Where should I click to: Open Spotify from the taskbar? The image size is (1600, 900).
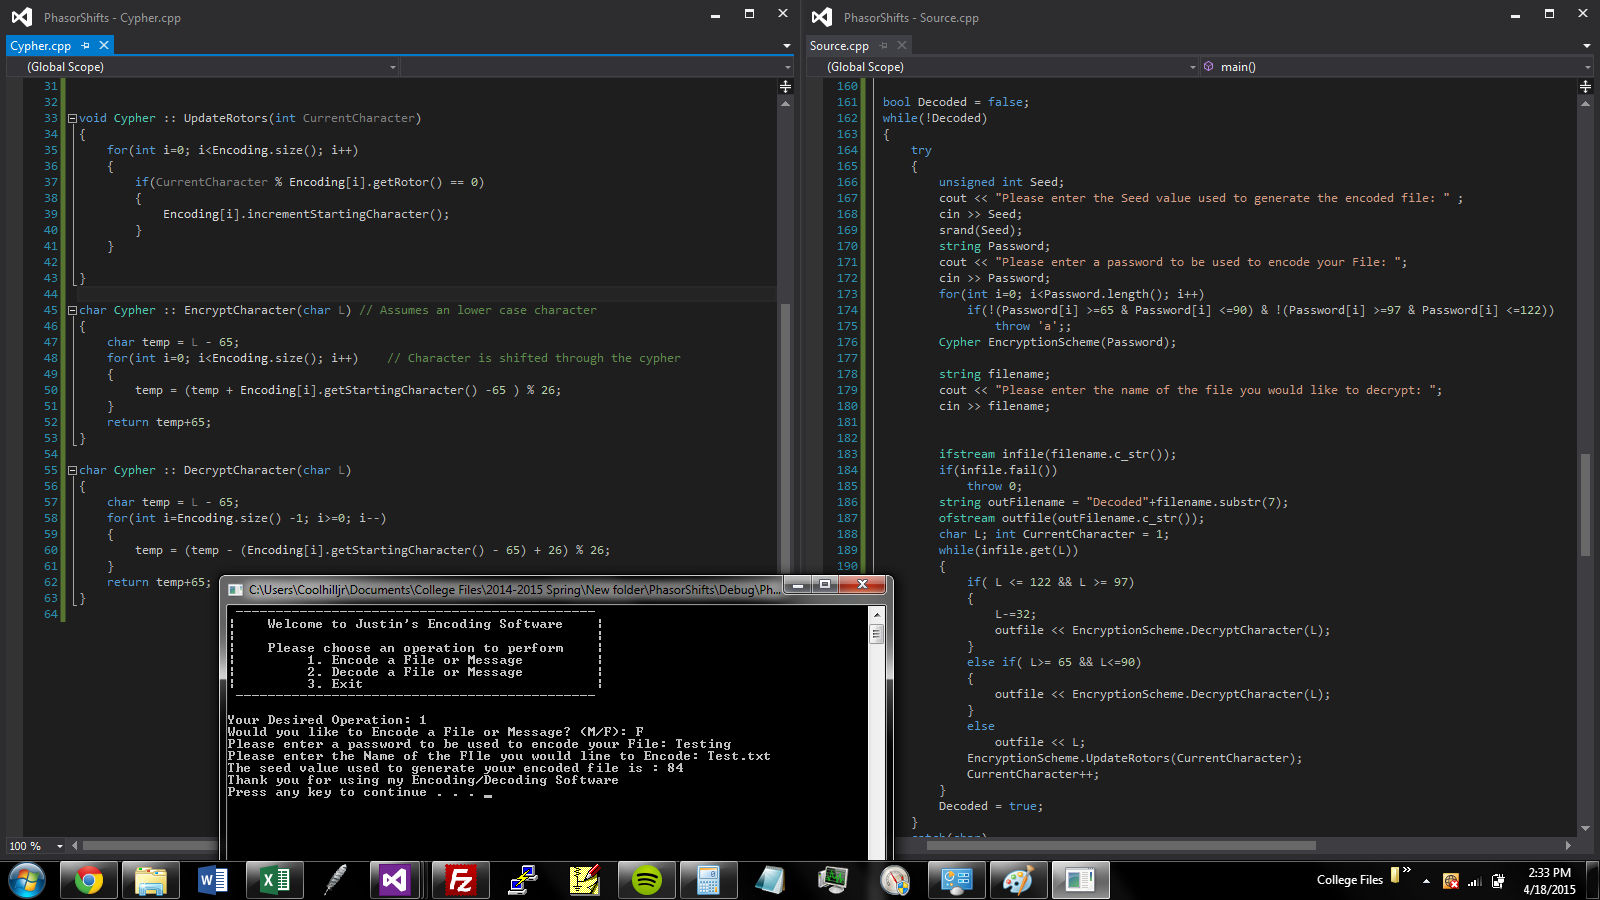[x=647, y=880]
